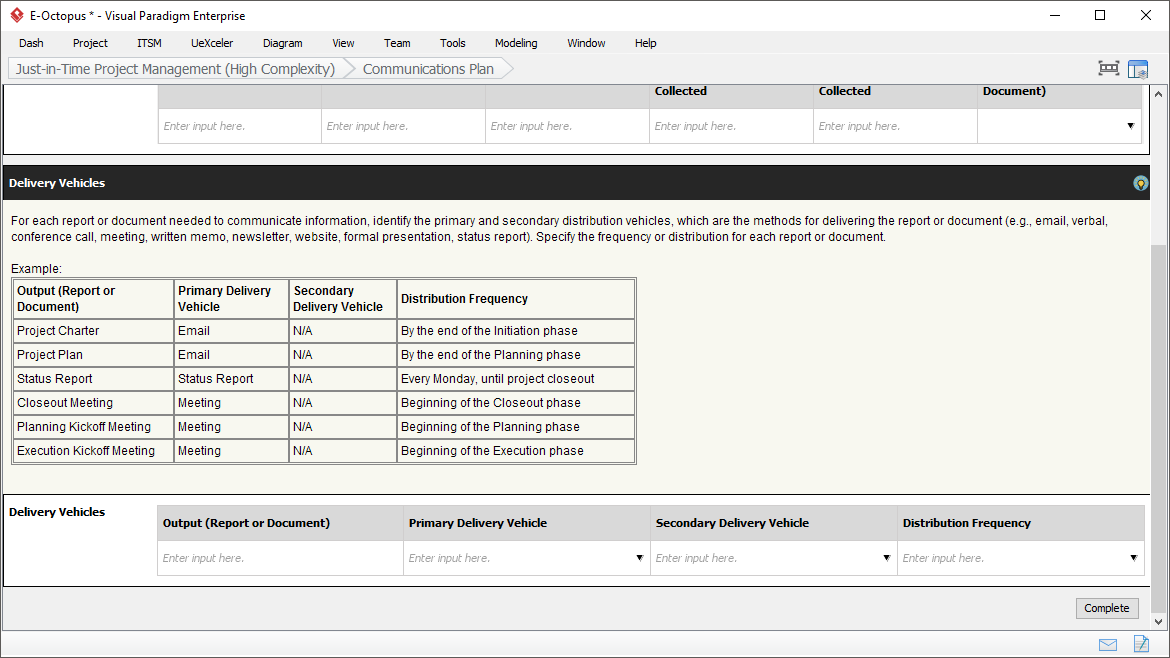Open the panel layout icon at top right
Viewport: 1170px width, 658px height.
(x=1138, y=69)
